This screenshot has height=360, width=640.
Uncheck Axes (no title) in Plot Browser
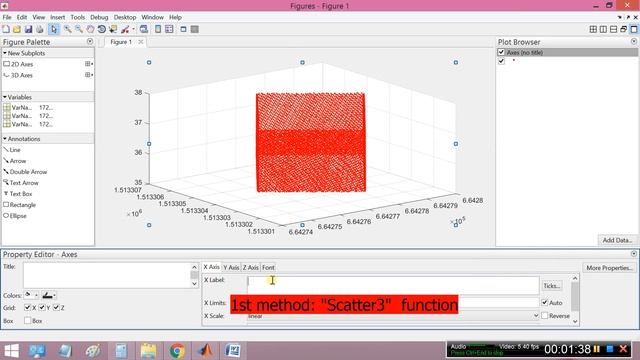pos(501,52)
